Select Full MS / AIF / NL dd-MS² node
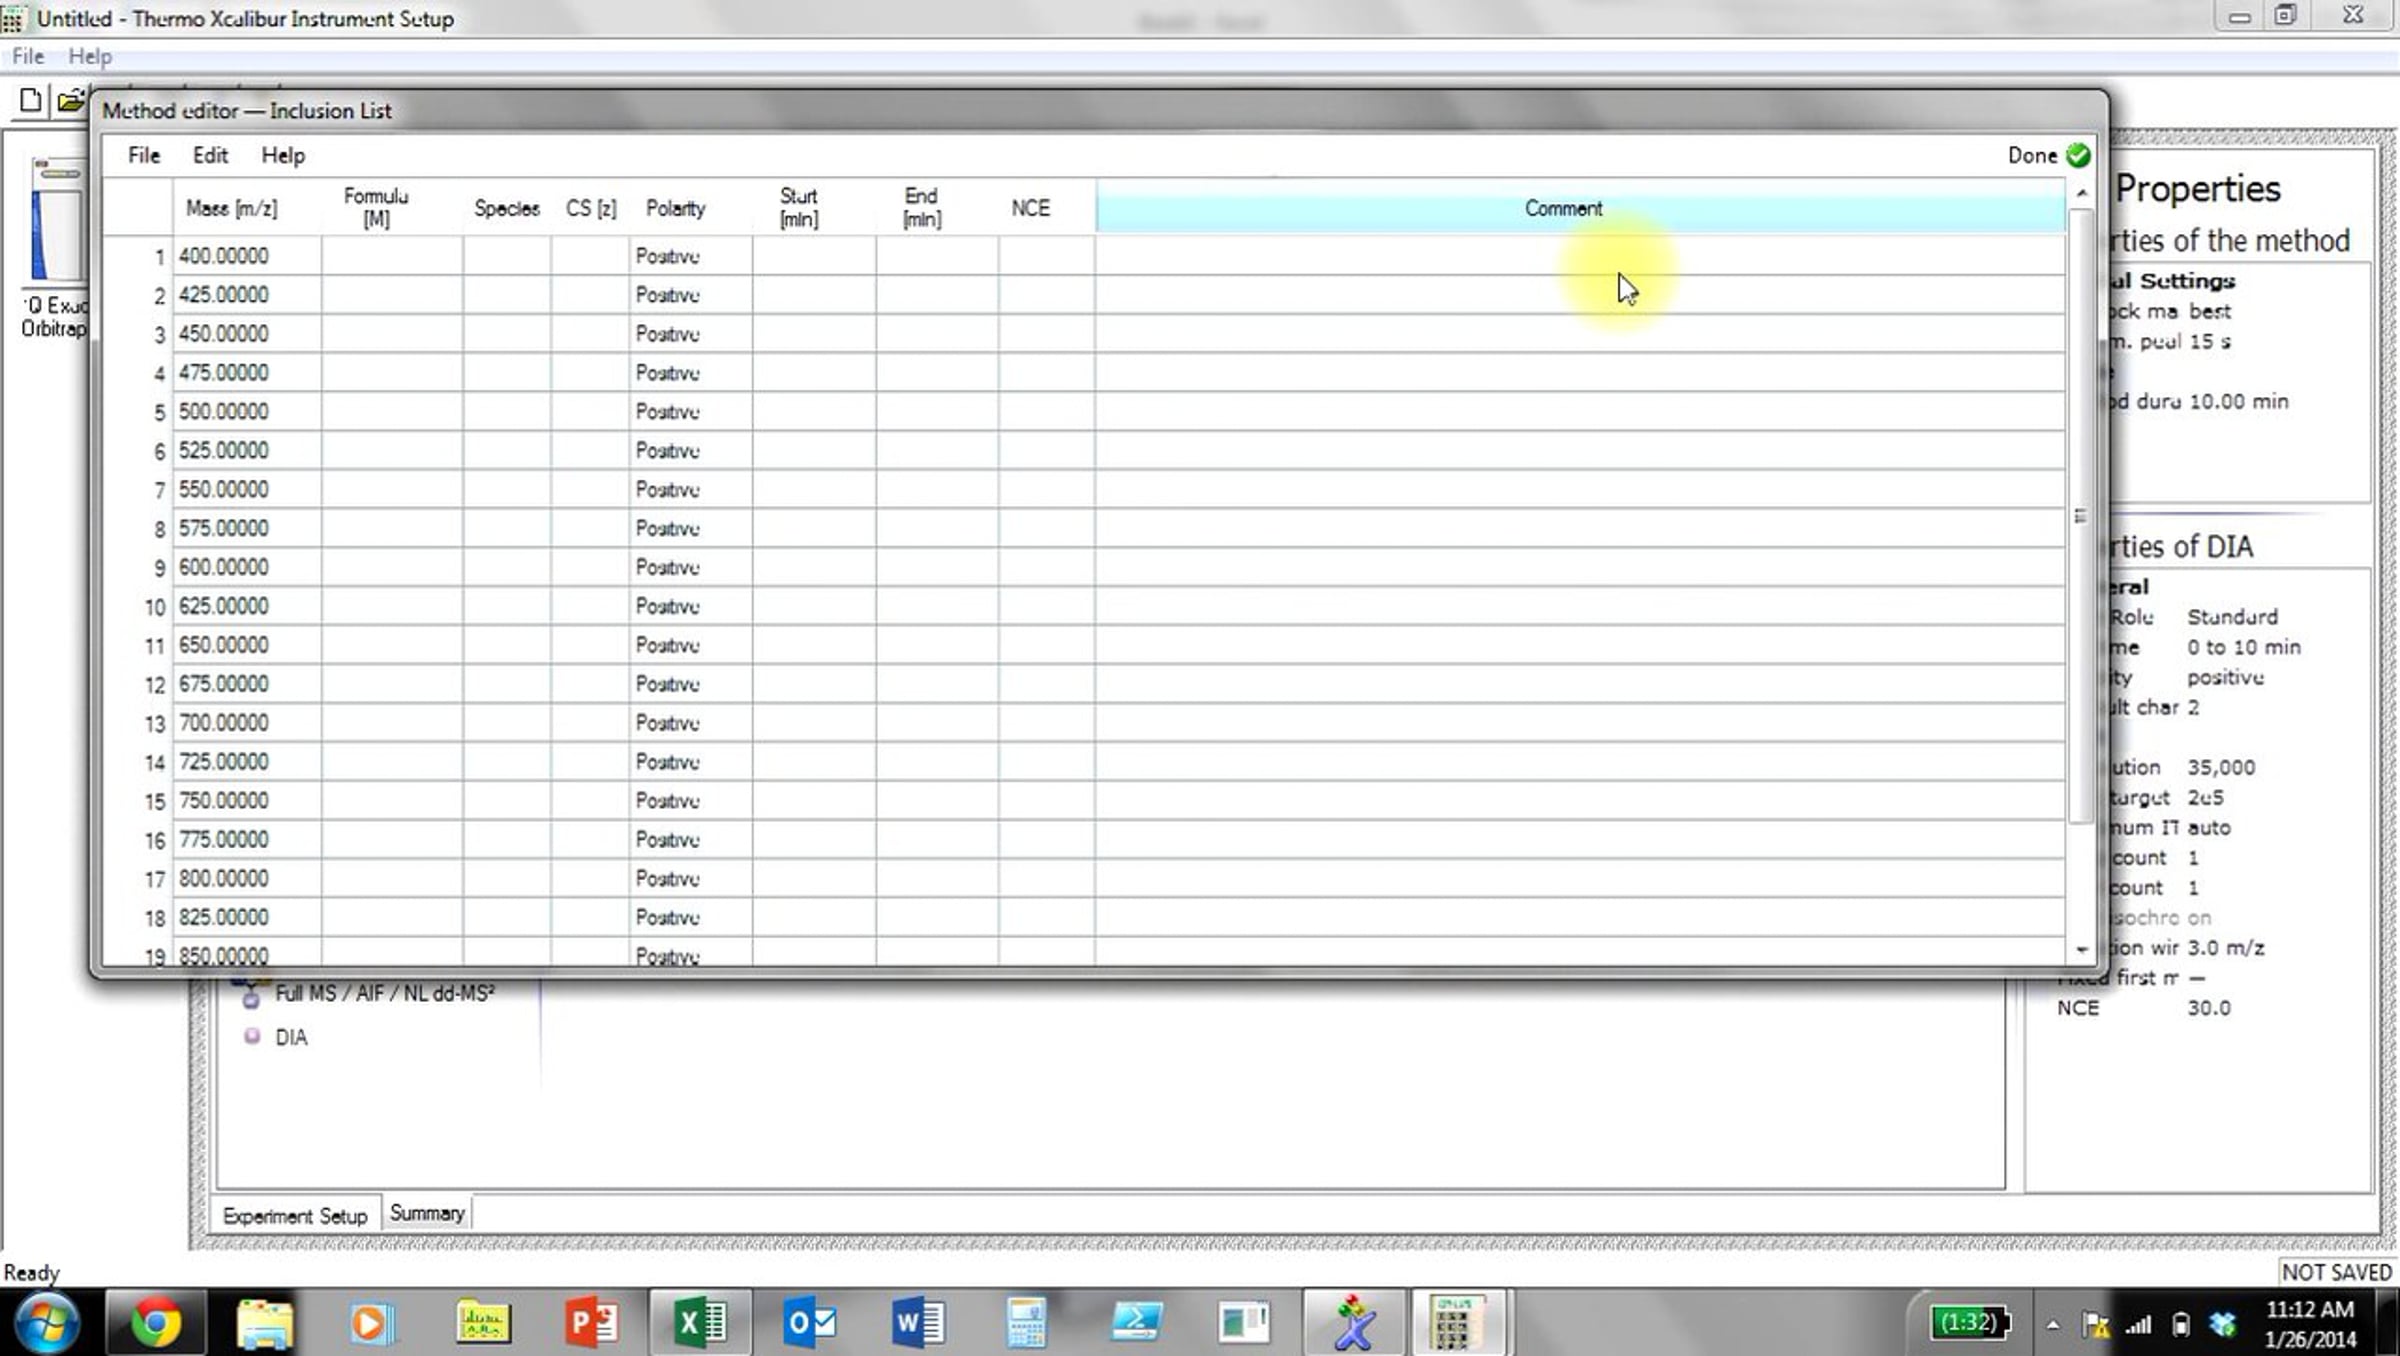The width and height of the screenshot is (2400, 1356). pos(385,993)
